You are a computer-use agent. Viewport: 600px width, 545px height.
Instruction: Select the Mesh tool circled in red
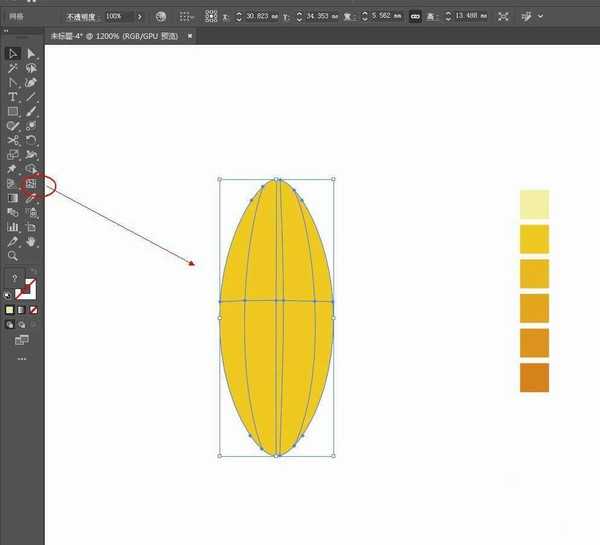point(31,184)
